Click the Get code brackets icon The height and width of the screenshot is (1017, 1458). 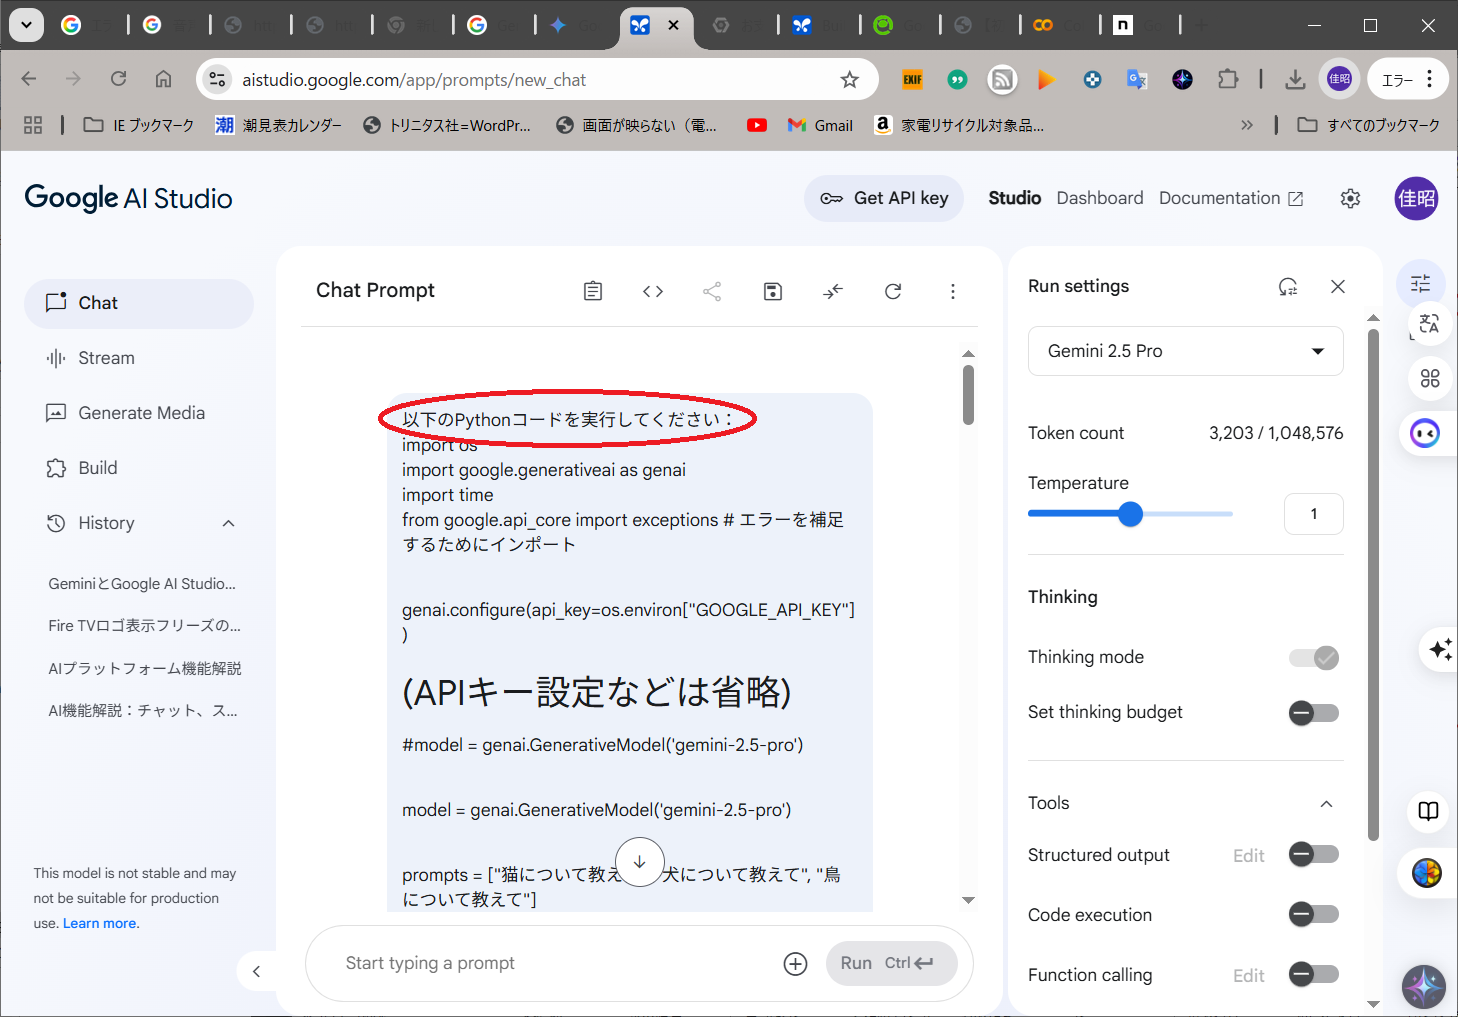point(653,291)
